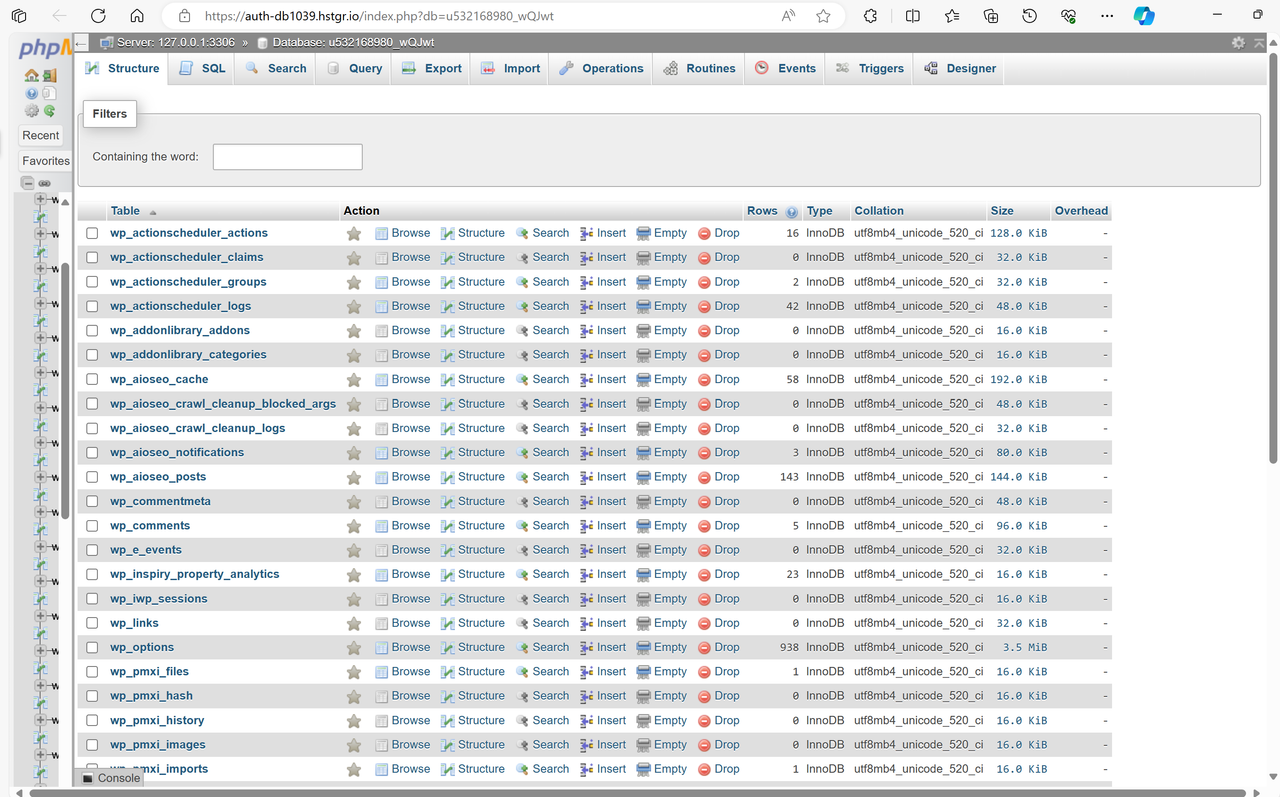The height and width of the screenshot is (797, 1280).
Task: Click the 'Containing the word' filter input field
Action: tap(287, 156)
